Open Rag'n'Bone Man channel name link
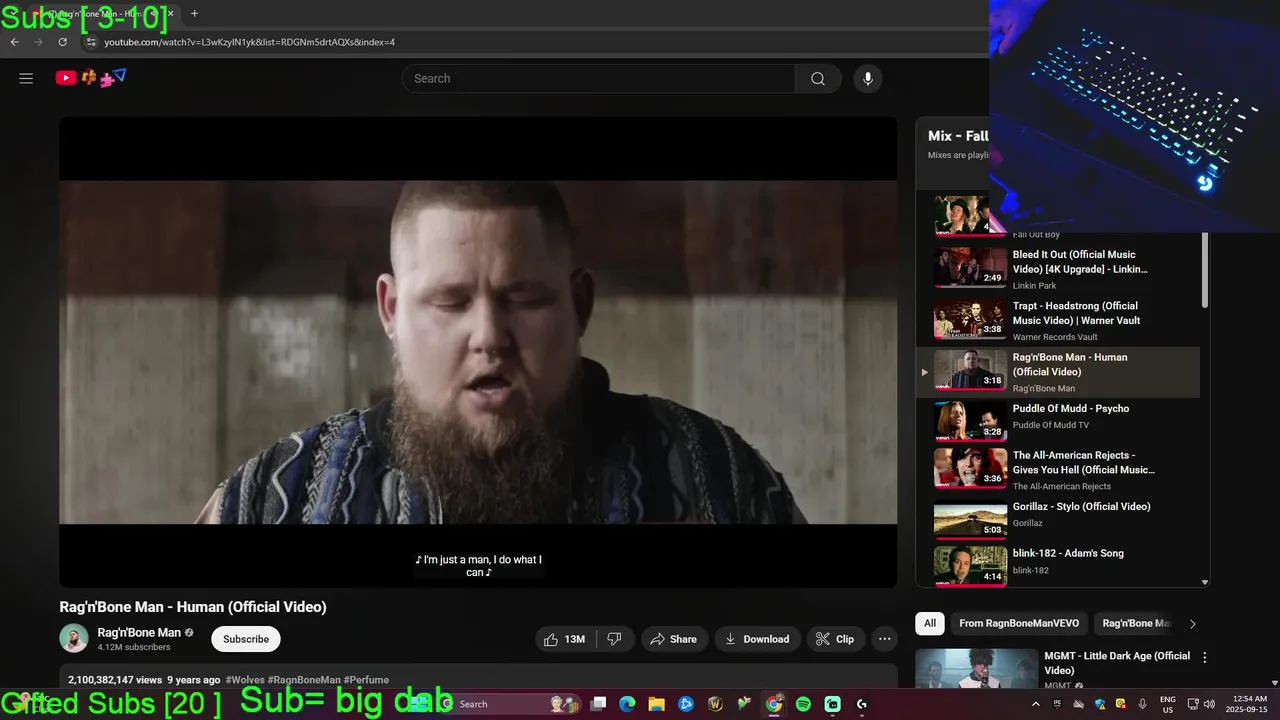Screen dimensions: 1280x720 (139, 632)
